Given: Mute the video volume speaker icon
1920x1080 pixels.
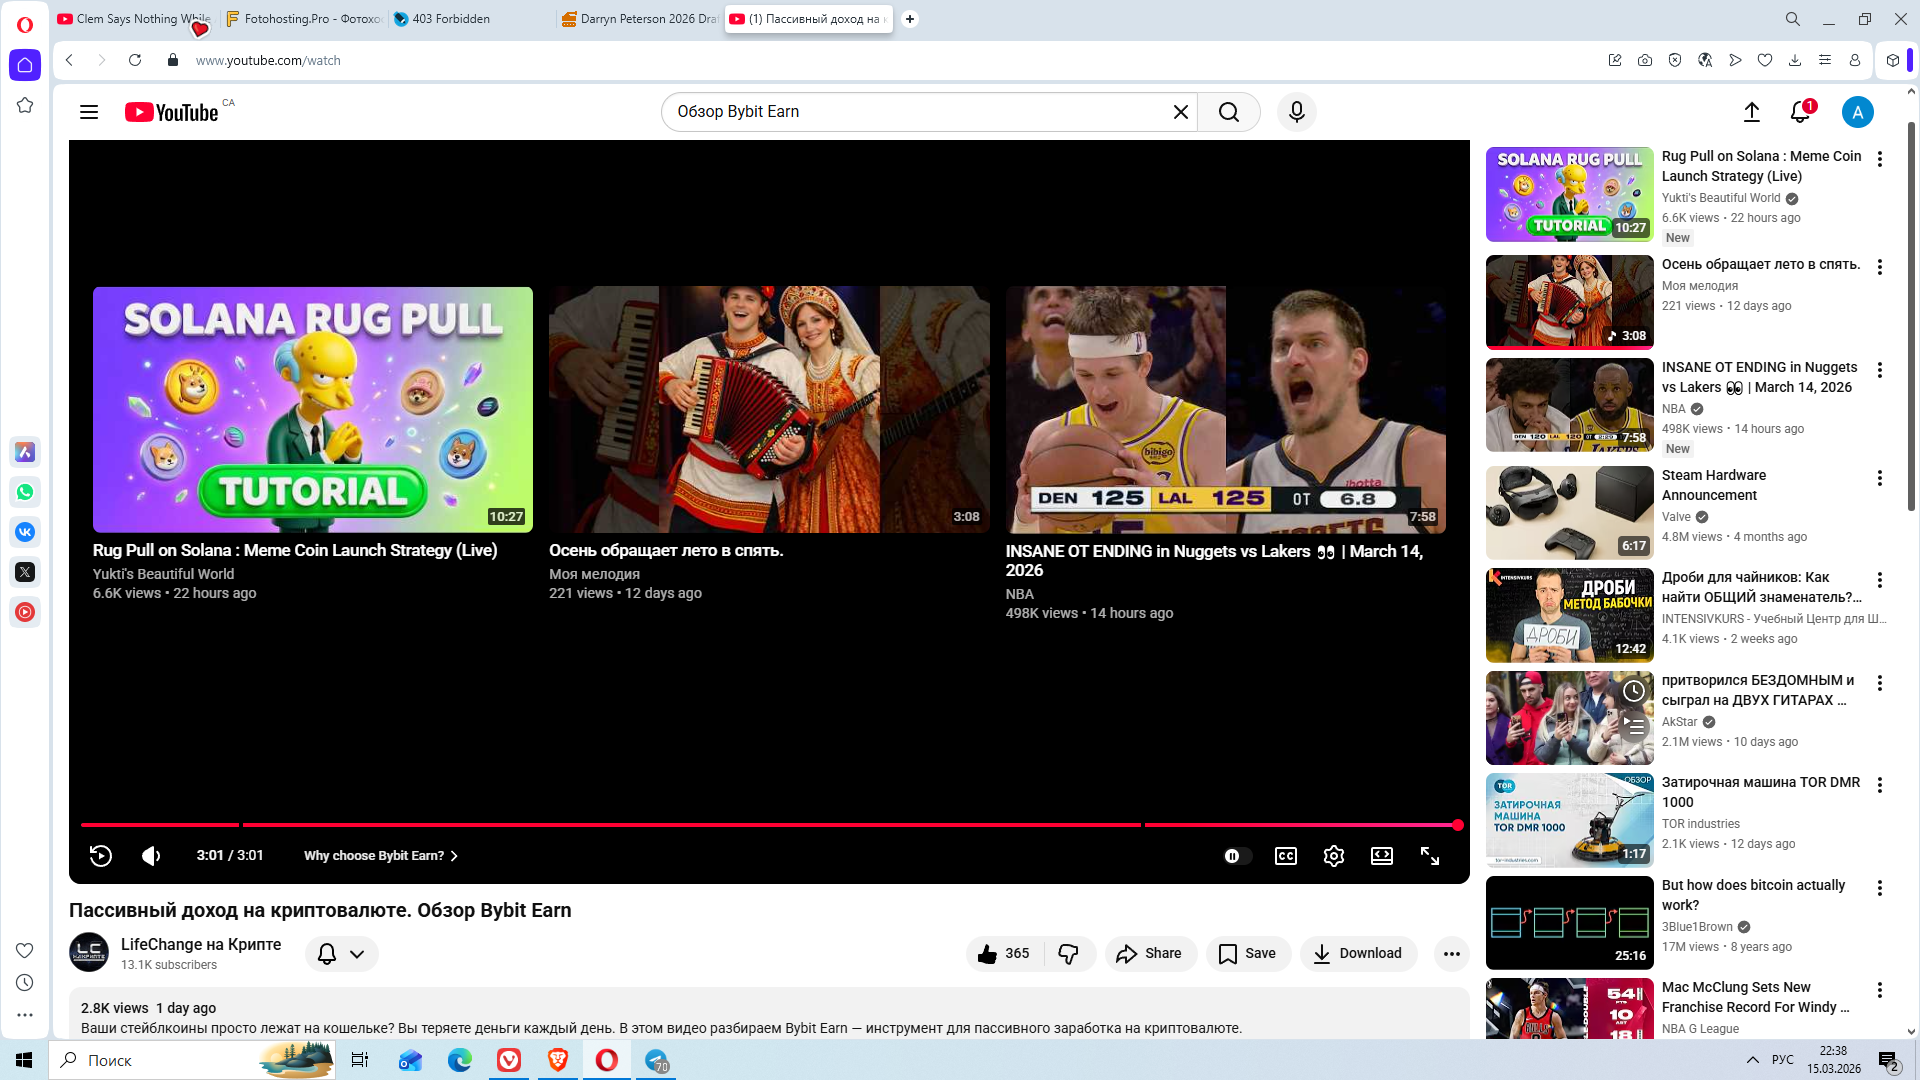Looking at the screenshot, I should [x=151, y=856].
